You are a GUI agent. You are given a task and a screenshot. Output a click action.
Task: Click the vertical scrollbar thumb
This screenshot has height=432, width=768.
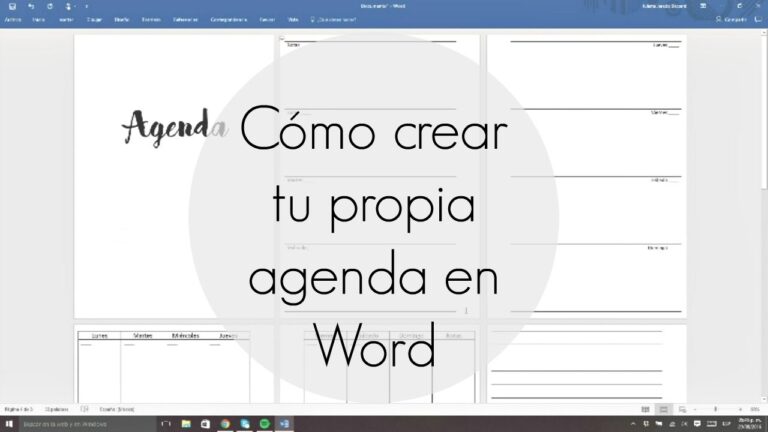(764, 113)
